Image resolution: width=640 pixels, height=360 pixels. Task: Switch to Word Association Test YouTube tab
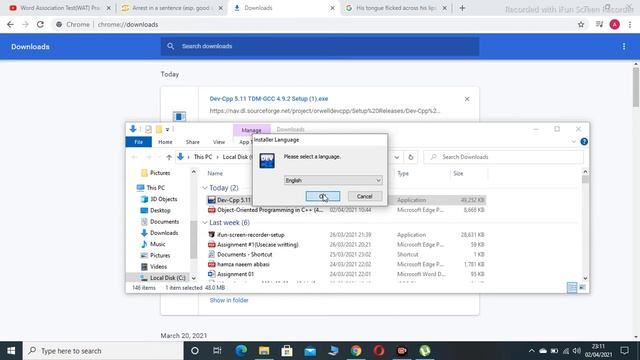coord(60,8)
